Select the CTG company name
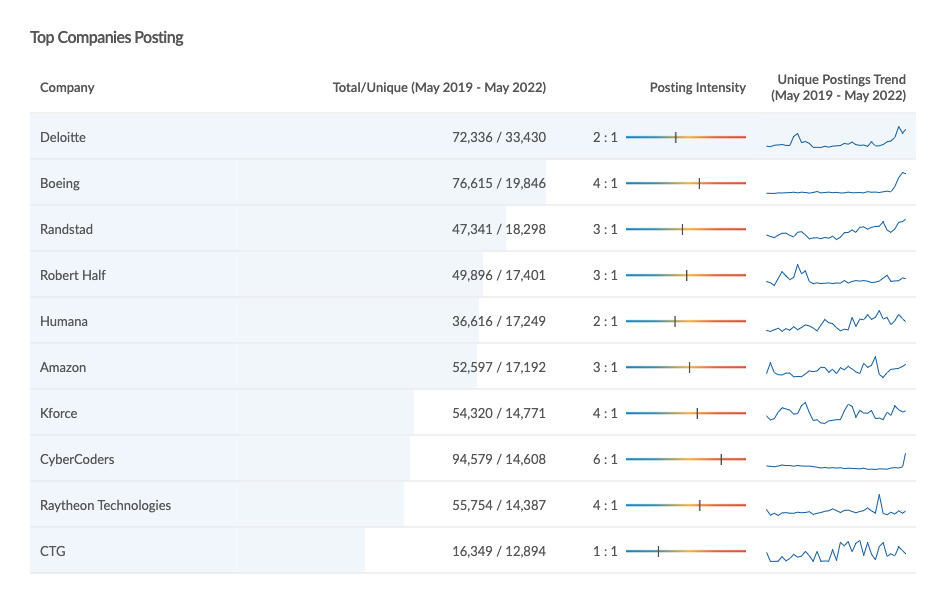This screenshot has height=604, width=946. click(x=52, y=552)
